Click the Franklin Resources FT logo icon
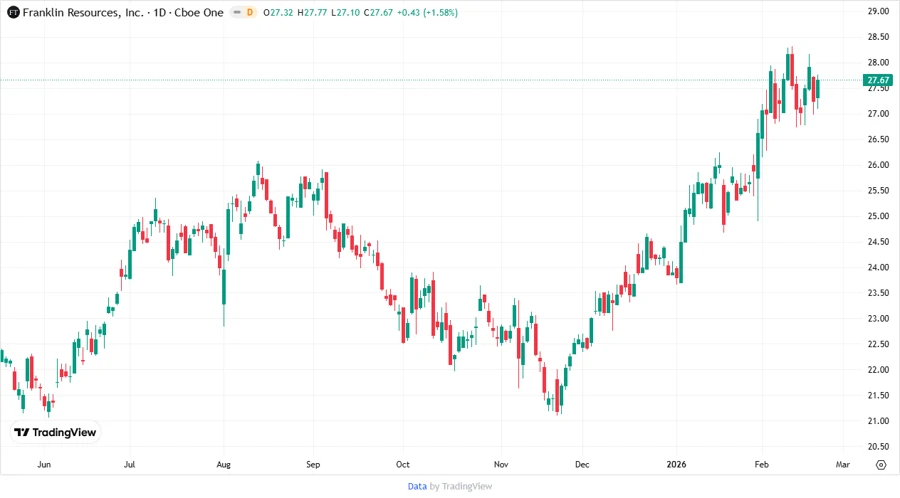 (x=13, y=12)
